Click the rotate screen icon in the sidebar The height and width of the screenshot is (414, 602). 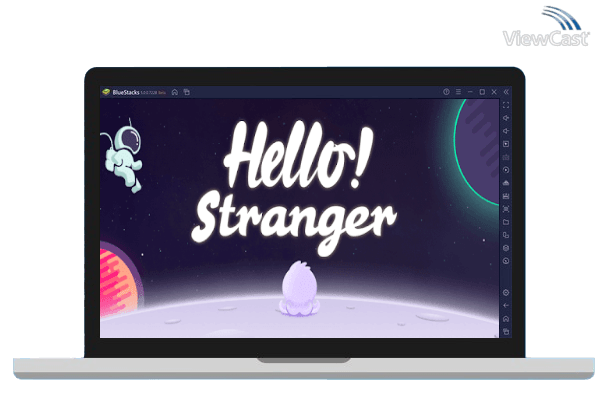tap(506, 235)
